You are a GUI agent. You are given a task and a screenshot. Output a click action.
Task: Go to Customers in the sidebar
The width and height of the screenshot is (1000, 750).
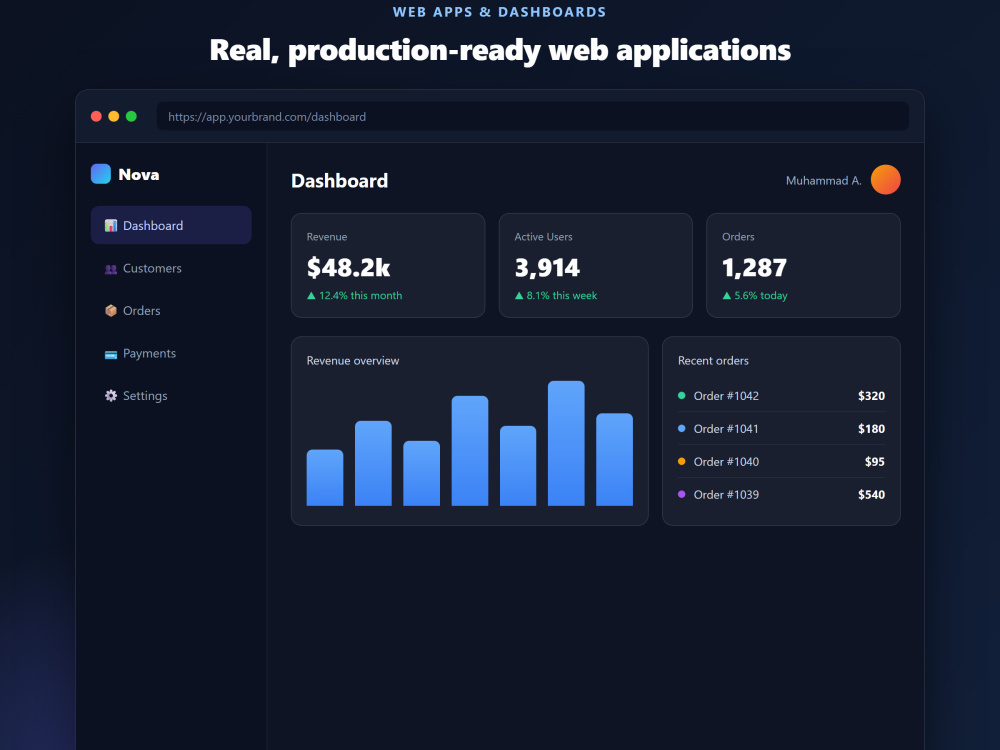pyautogui.click(x=171, y=268)
